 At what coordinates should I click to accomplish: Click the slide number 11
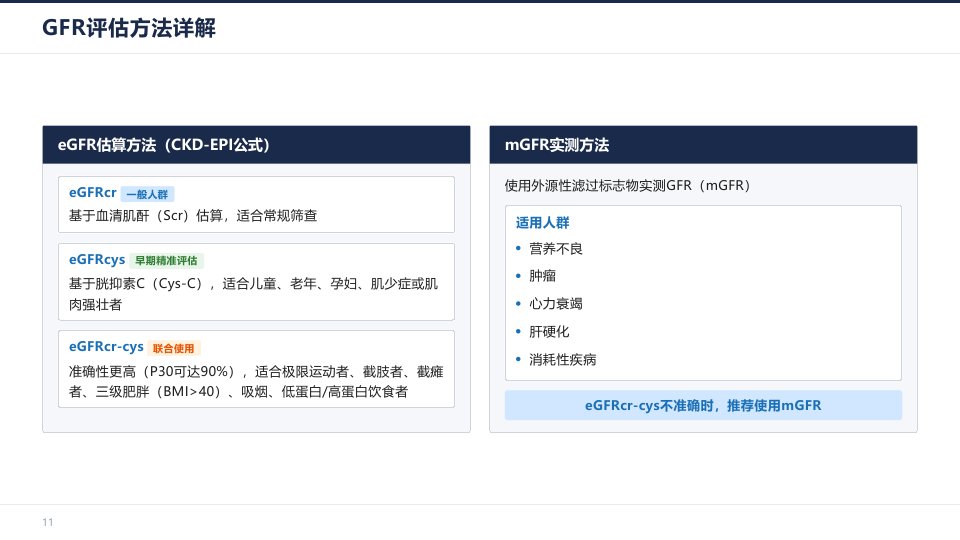(48, 522)
